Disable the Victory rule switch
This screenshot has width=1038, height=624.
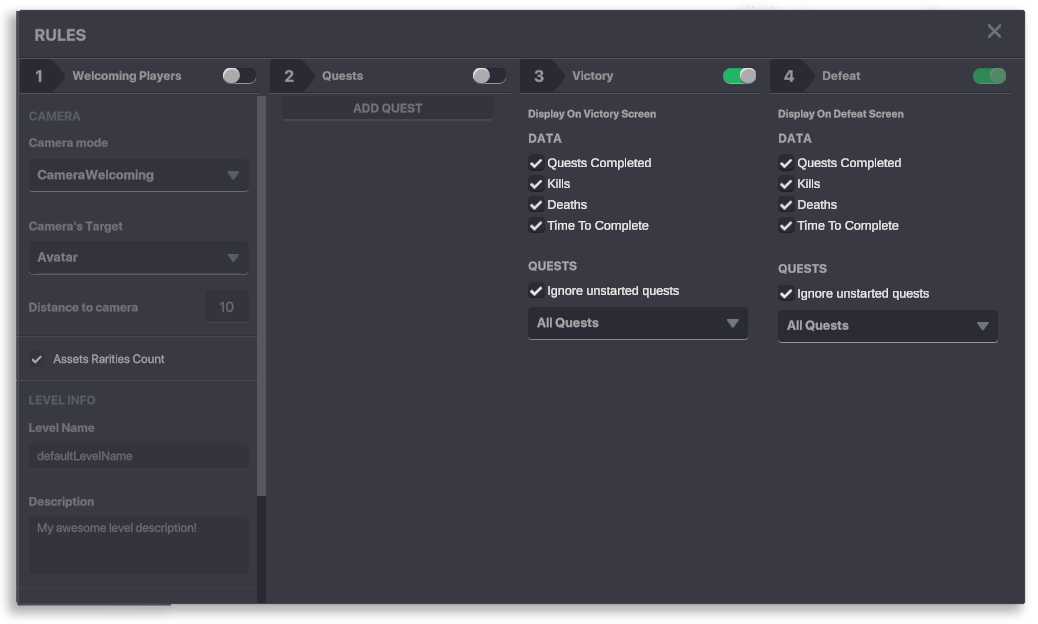tap(739, 76)
